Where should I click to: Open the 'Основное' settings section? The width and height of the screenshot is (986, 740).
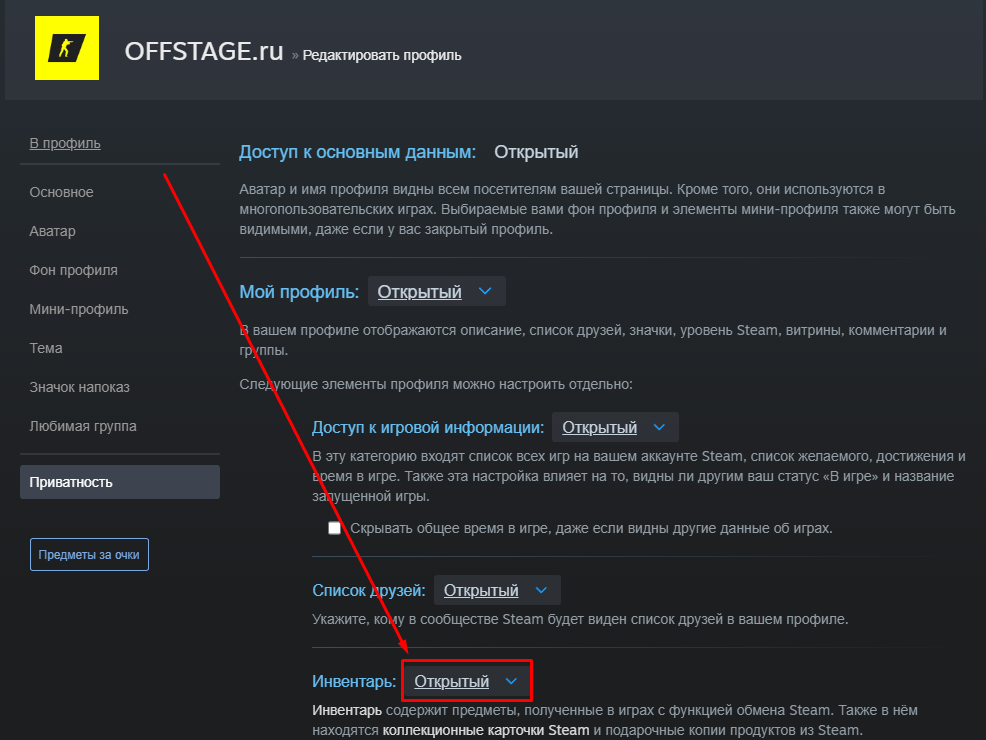[x=62, y=192]
